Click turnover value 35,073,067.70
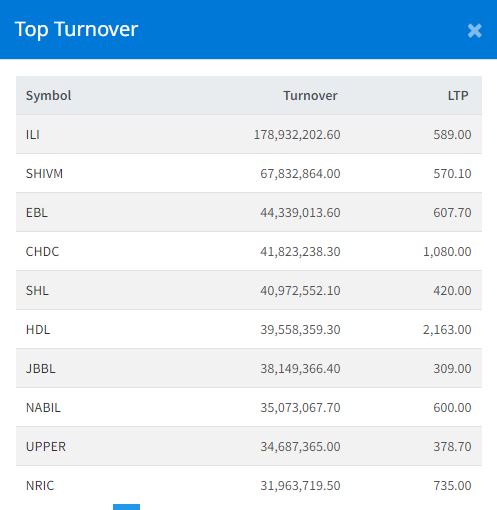The image size is (497, 510). 300,408
